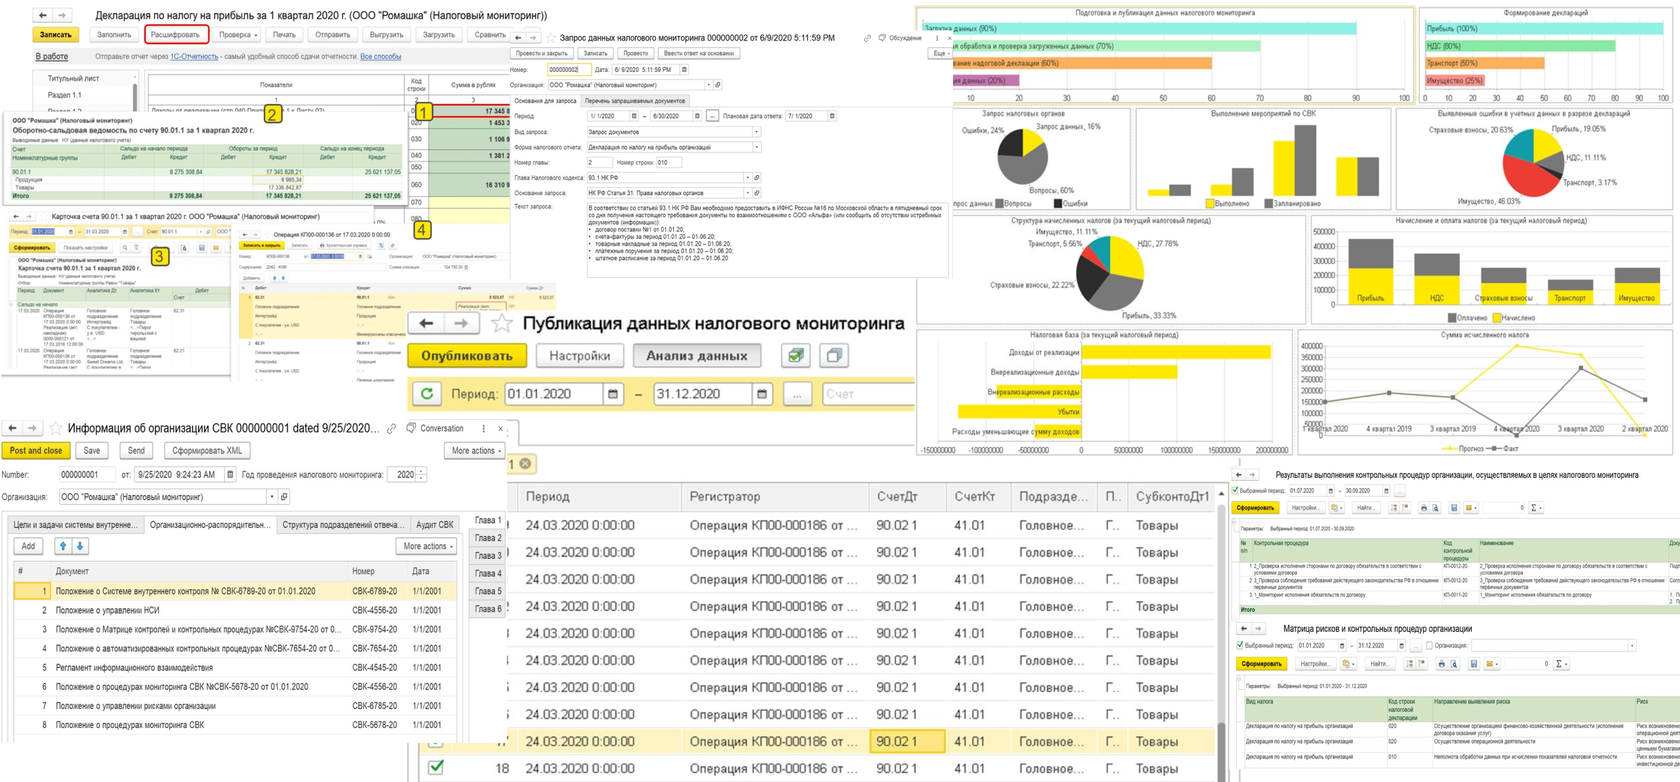Expand the Основание запроса dropdown
This screenshot has width=1680, height=782.
pos(747,192)
